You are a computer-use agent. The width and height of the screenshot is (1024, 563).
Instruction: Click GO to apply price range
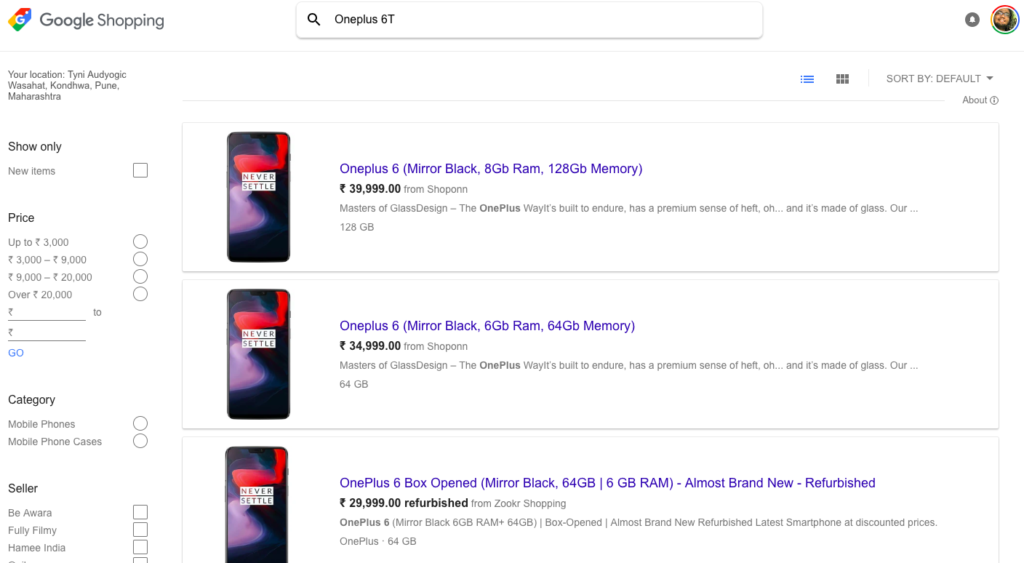click(16, 353)
